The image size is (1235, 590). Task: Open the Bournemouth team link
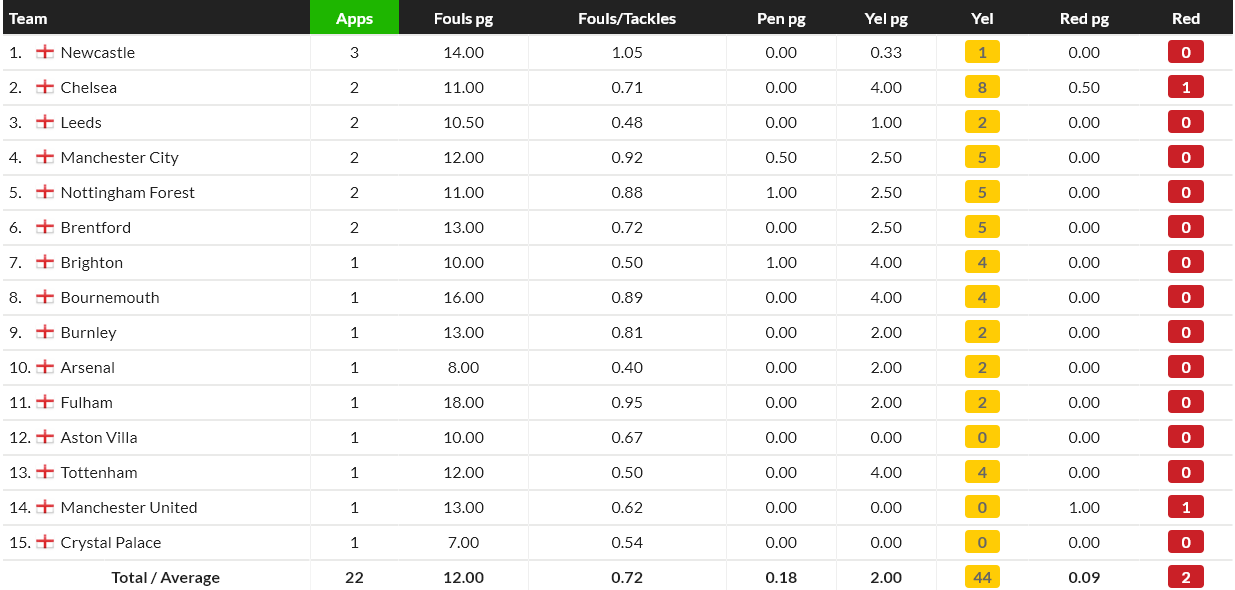click(x=110, y=297)
